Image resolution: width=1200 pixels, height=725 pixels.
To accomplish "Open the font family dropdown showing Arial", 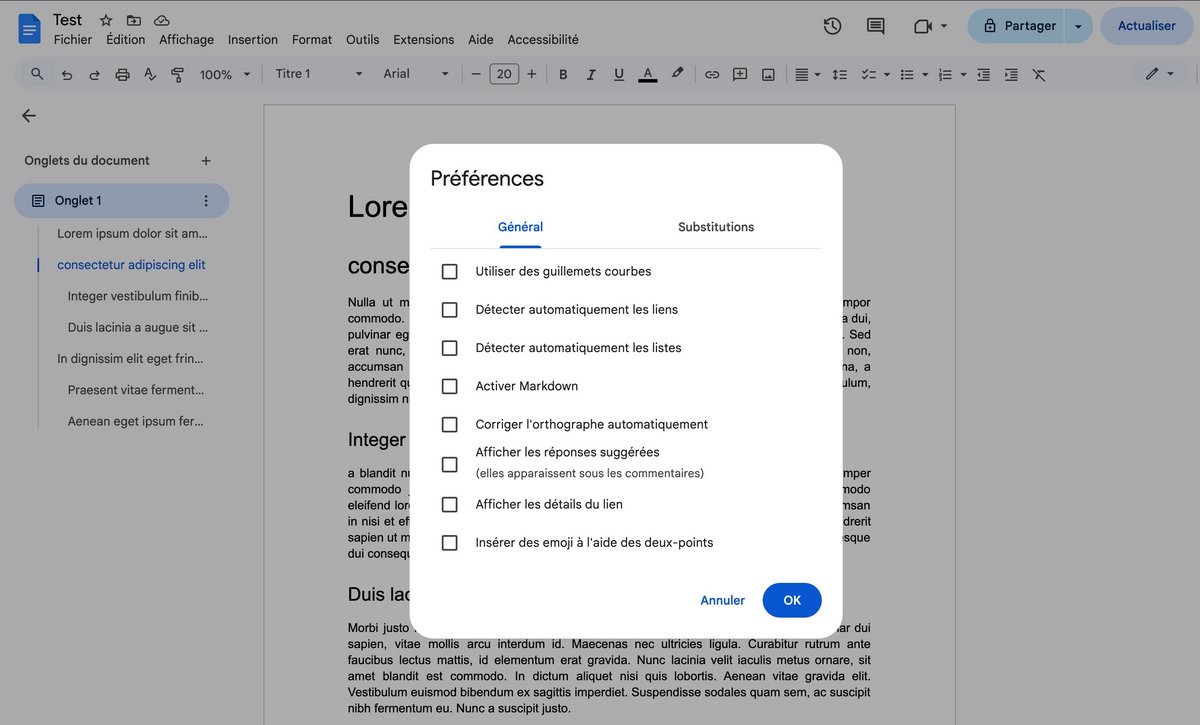I will point(413,73).
